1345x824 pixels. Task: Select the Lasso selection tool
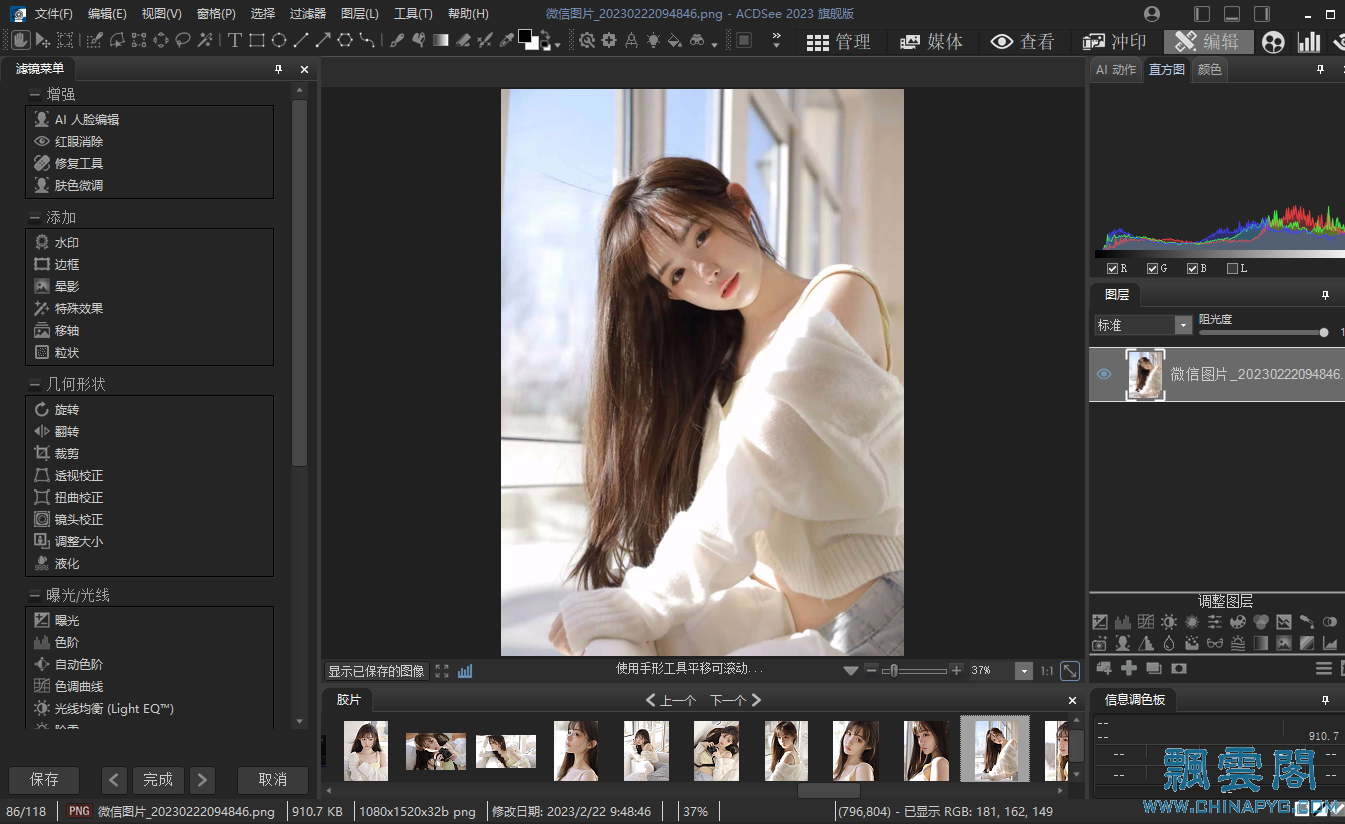183,40
